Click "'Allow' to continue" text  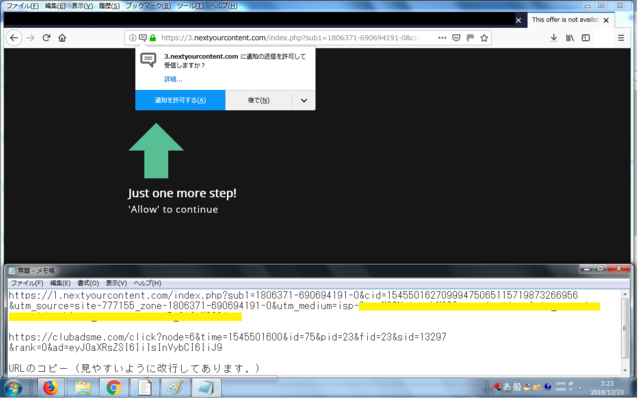[173, 209]
